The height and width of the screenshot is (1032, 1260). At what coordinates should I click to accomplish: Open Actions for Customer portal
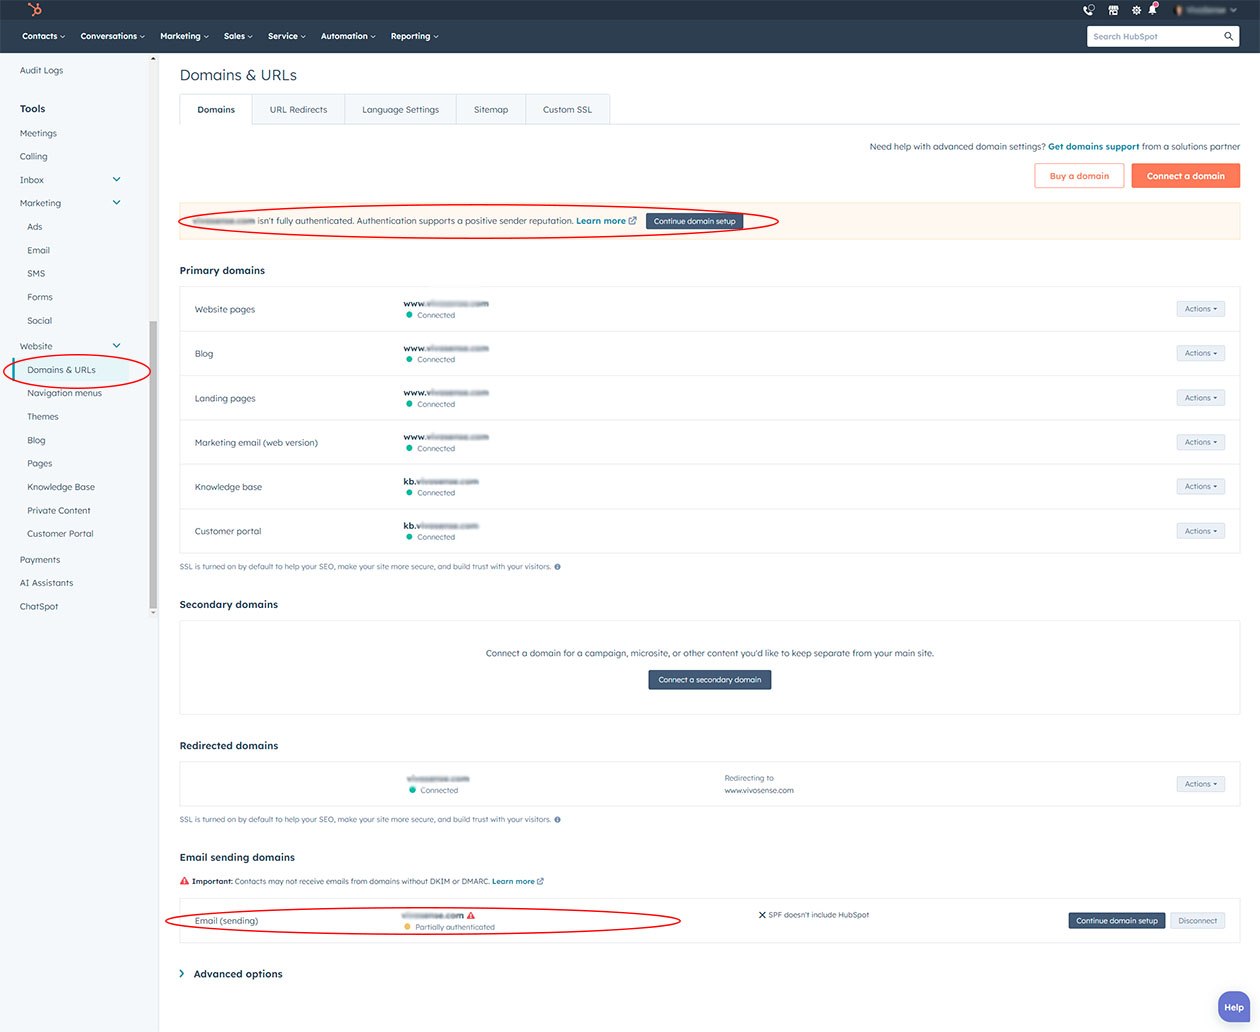tap(1200, 531)
